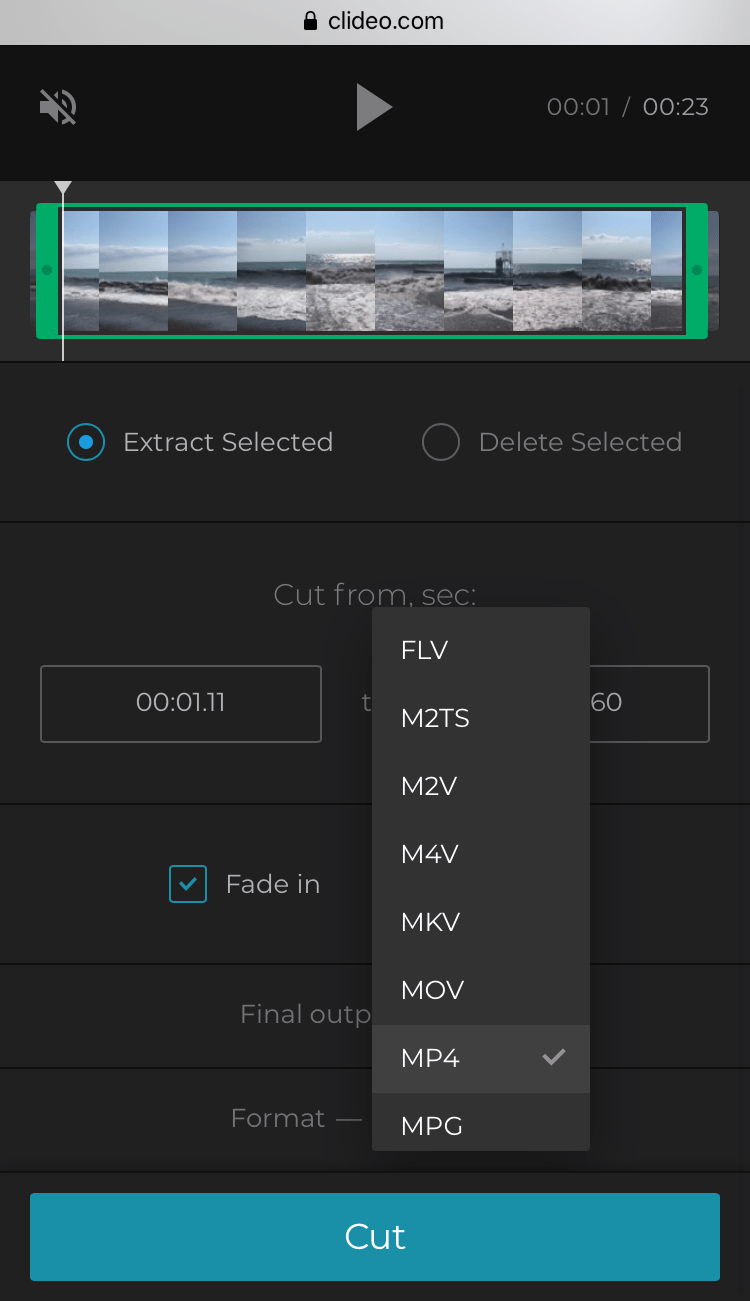Screen dimensions: 750x1301
Task: Click the Cut from time field showing 00:01.11
Action: pos(180,703)
